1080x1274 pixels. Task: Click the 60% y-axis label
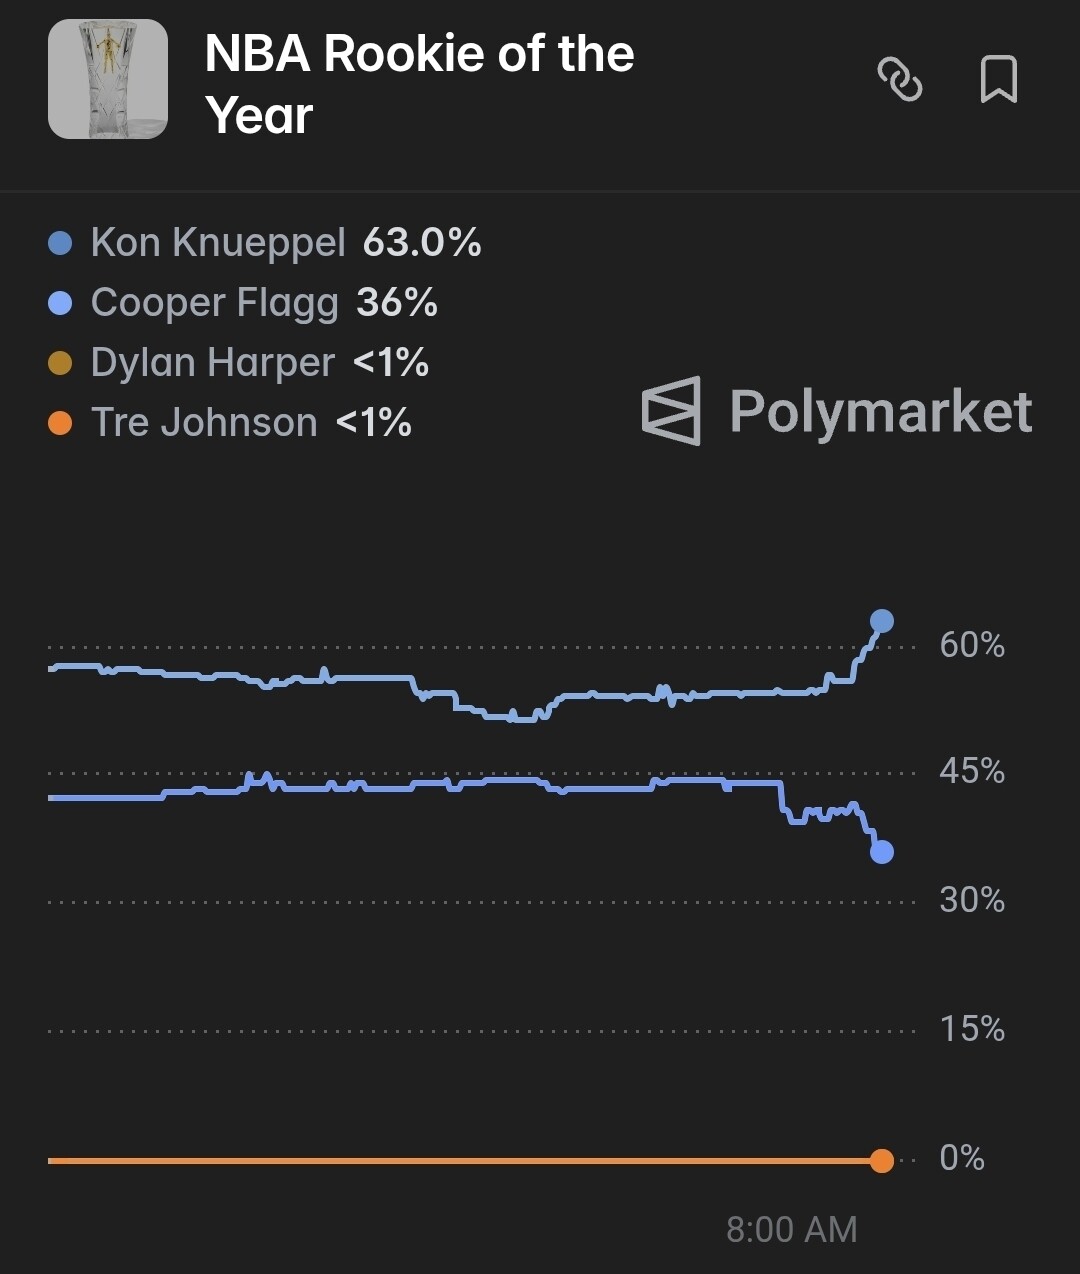[x=971, y=645]
